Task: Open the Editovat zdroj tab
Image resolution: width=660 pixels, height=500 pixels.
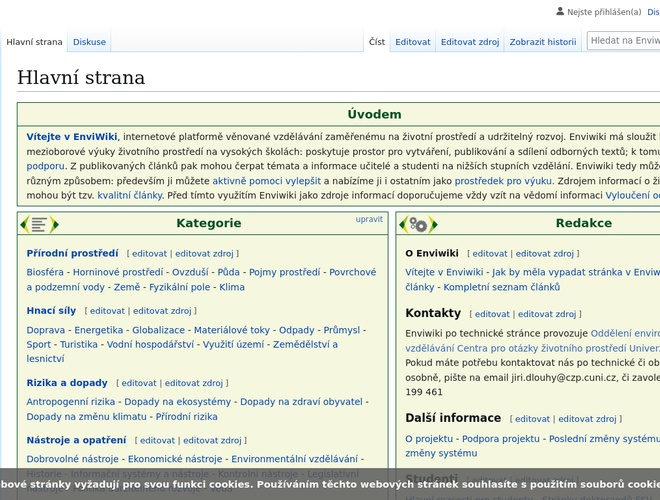Action: click(x=469, y=42)
